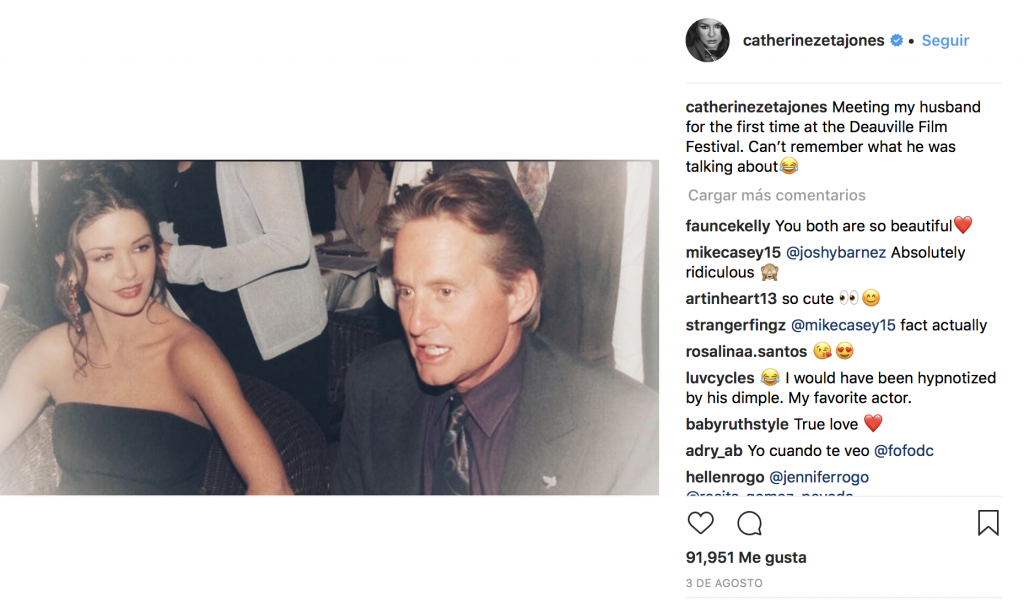1024x608 pixels.
Task: Open comments with the speech bubble icon
Action: 750,523
